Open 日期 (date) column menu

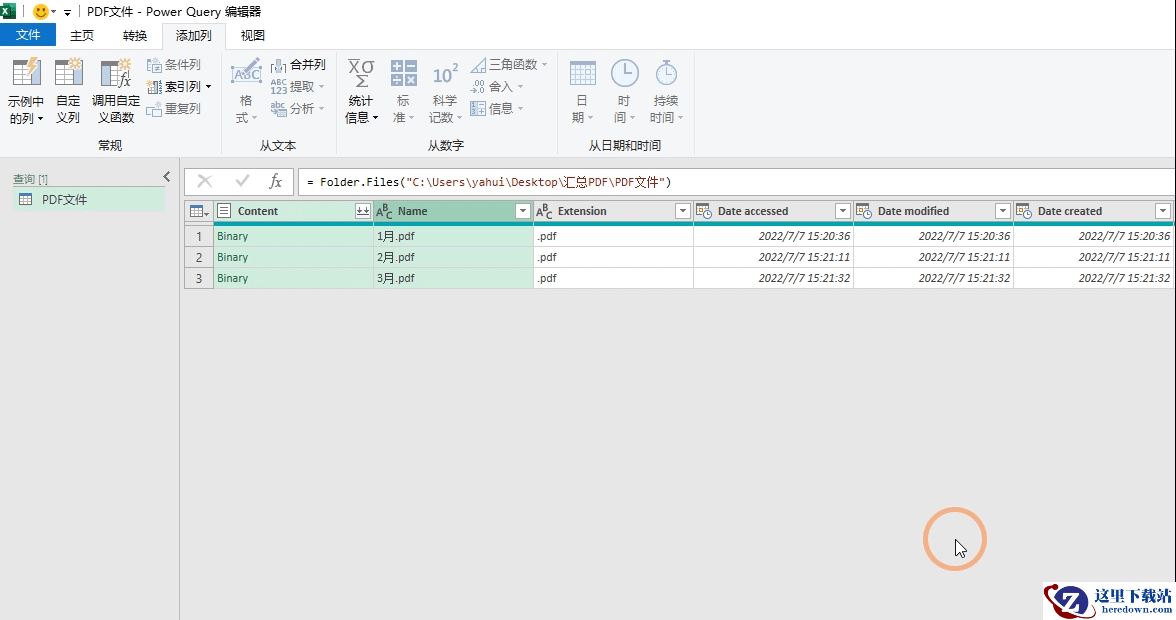[x=582, y=91]
